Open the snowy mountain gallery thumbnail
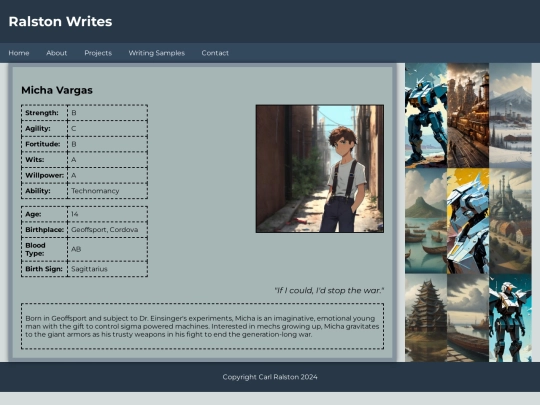This screenshot has height=405, width=540. tap(510, 115)
